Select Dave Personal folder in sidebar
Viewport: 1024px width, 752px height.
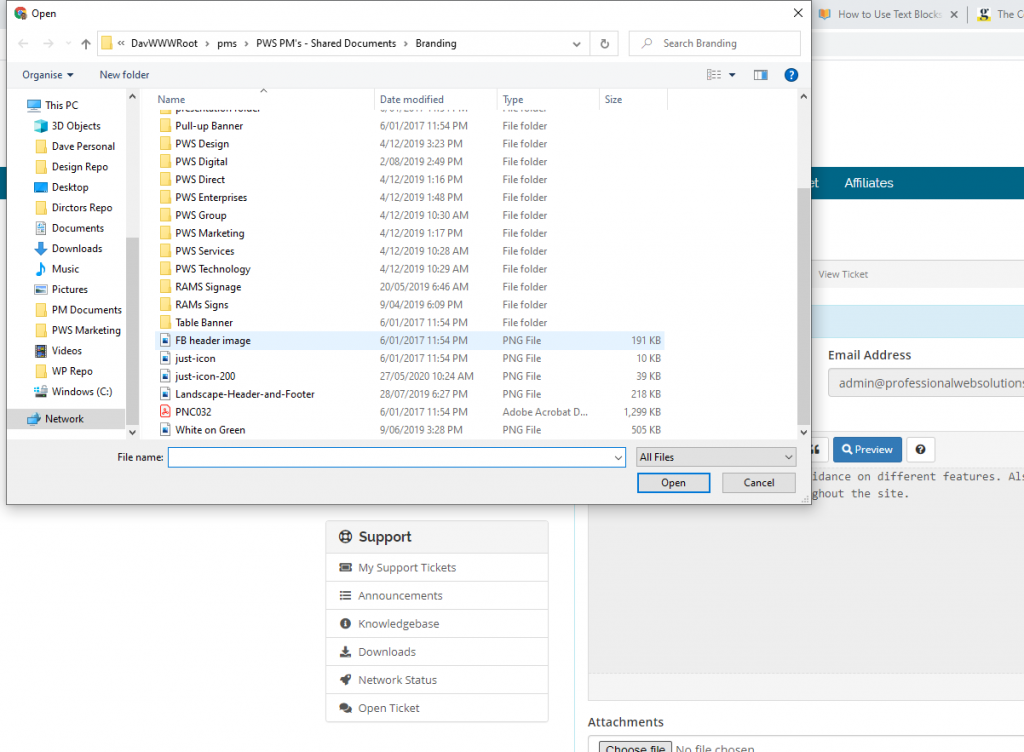click(83, 146)
